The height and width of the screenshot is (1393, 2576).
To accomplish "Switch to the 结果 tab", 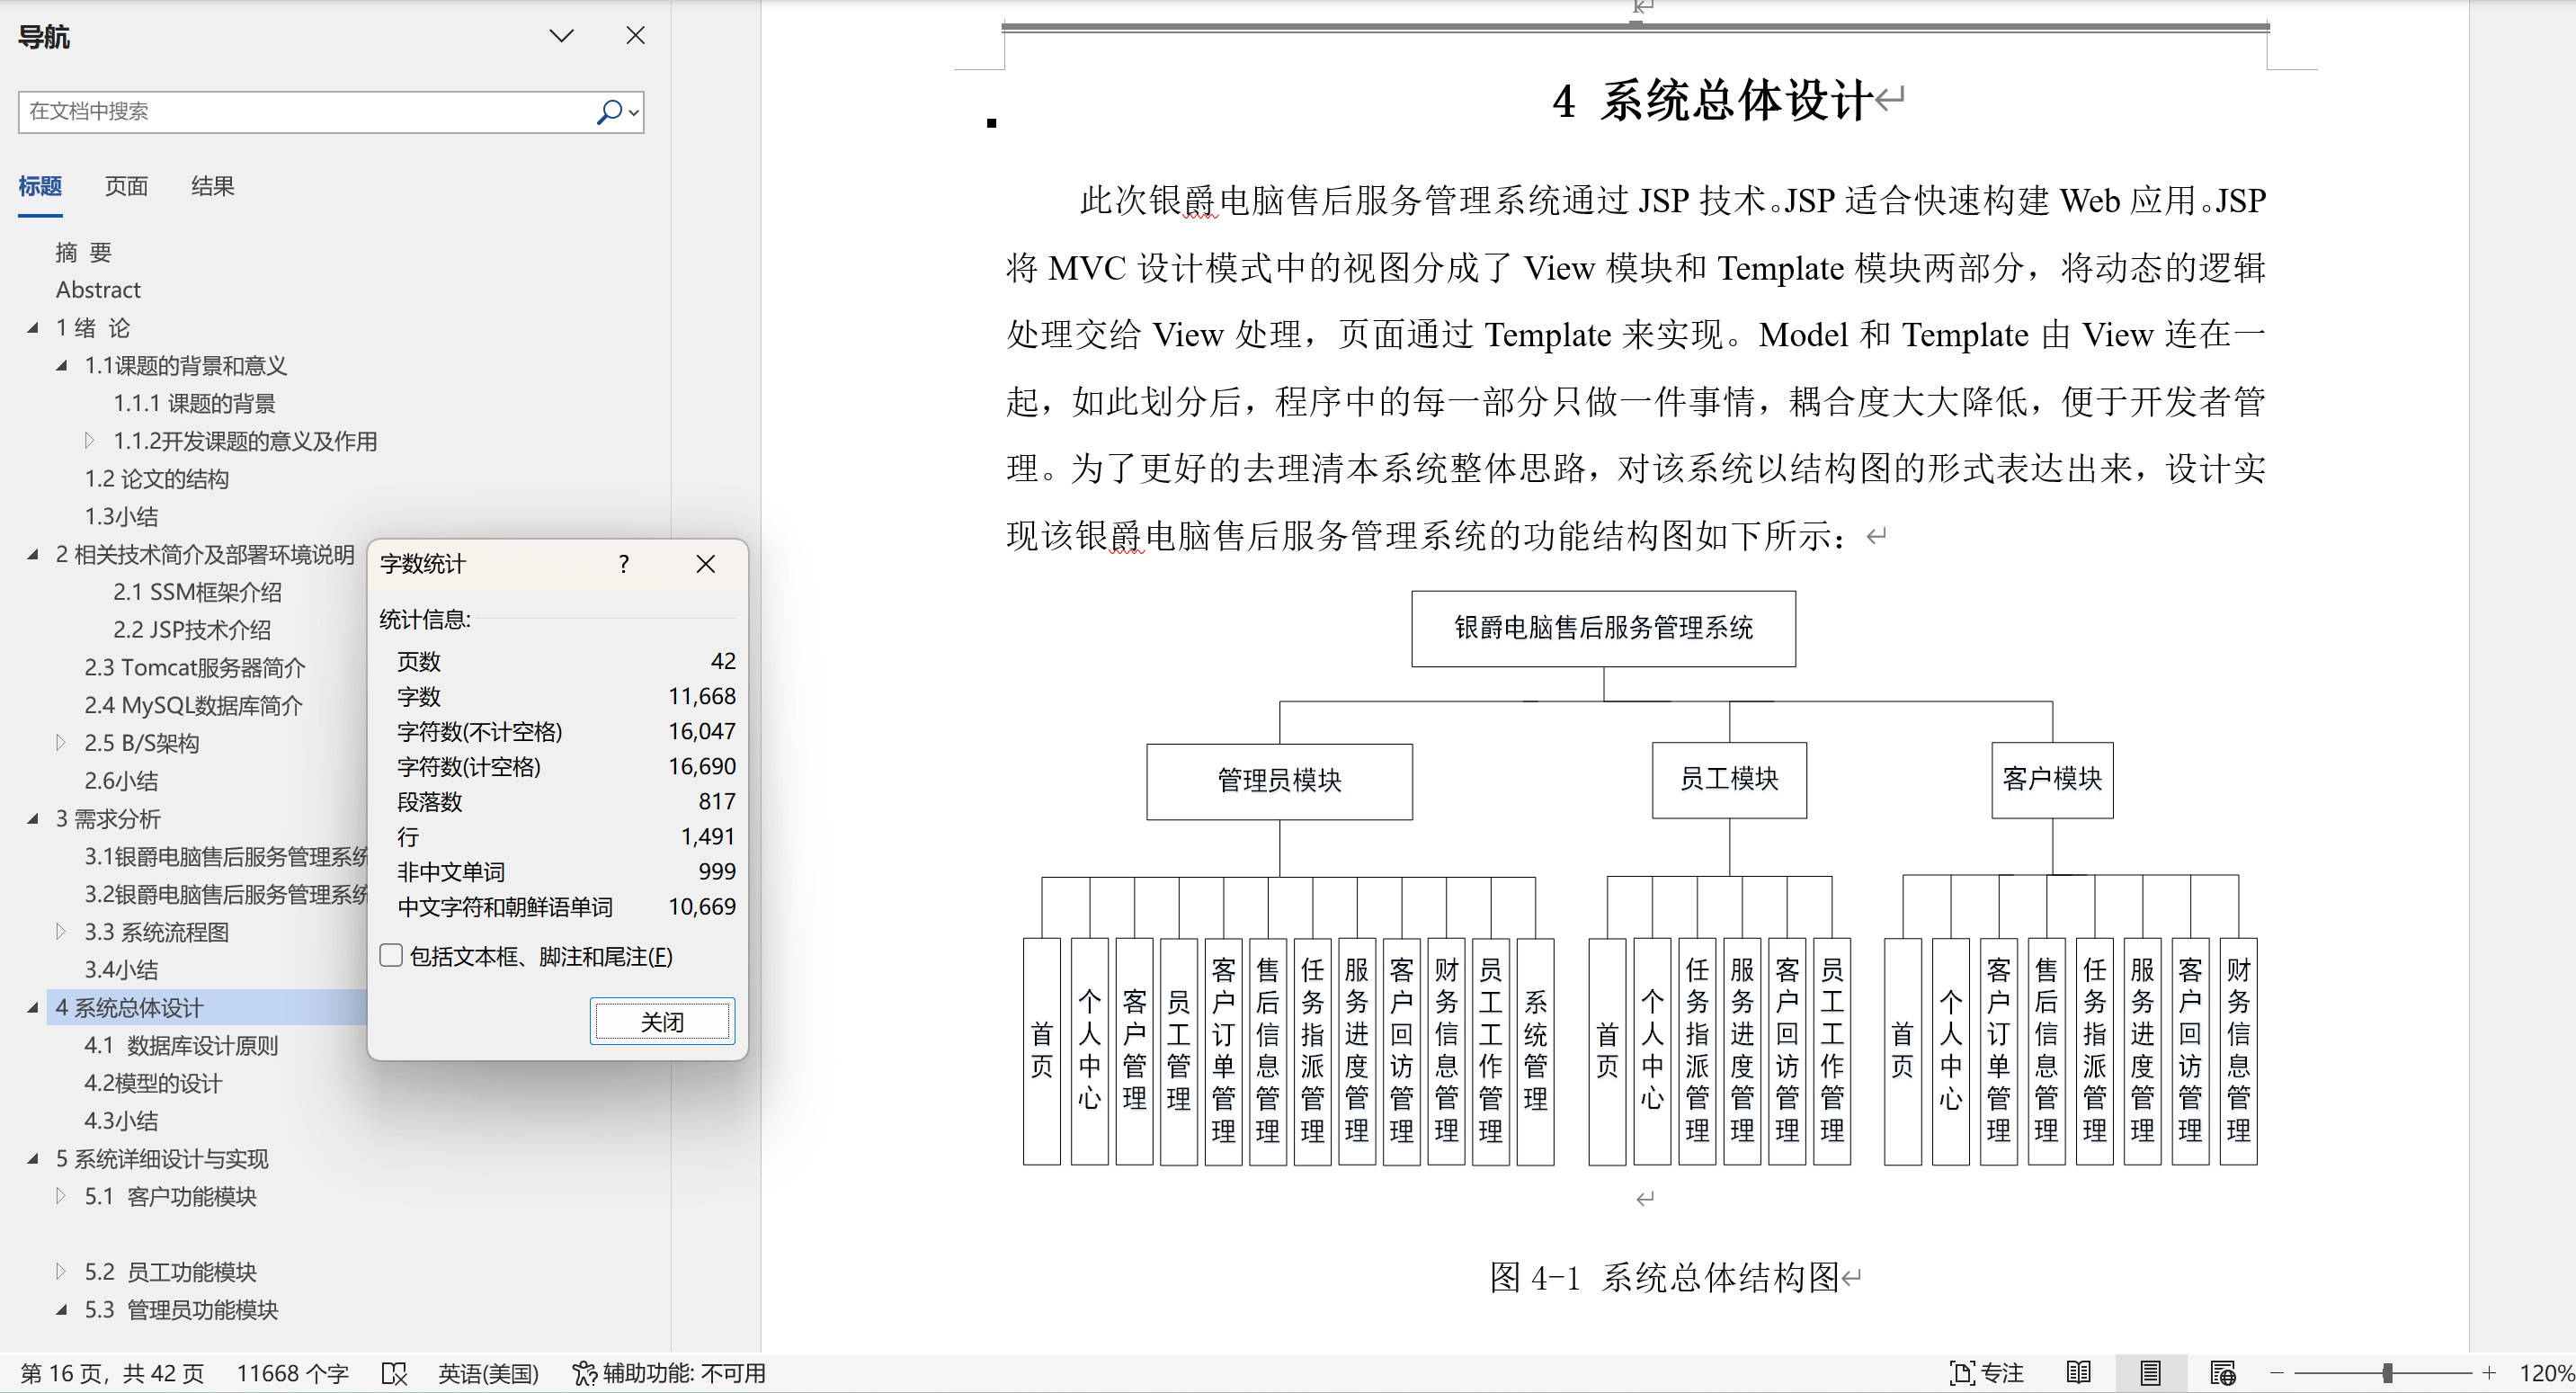I will [213, 186].
